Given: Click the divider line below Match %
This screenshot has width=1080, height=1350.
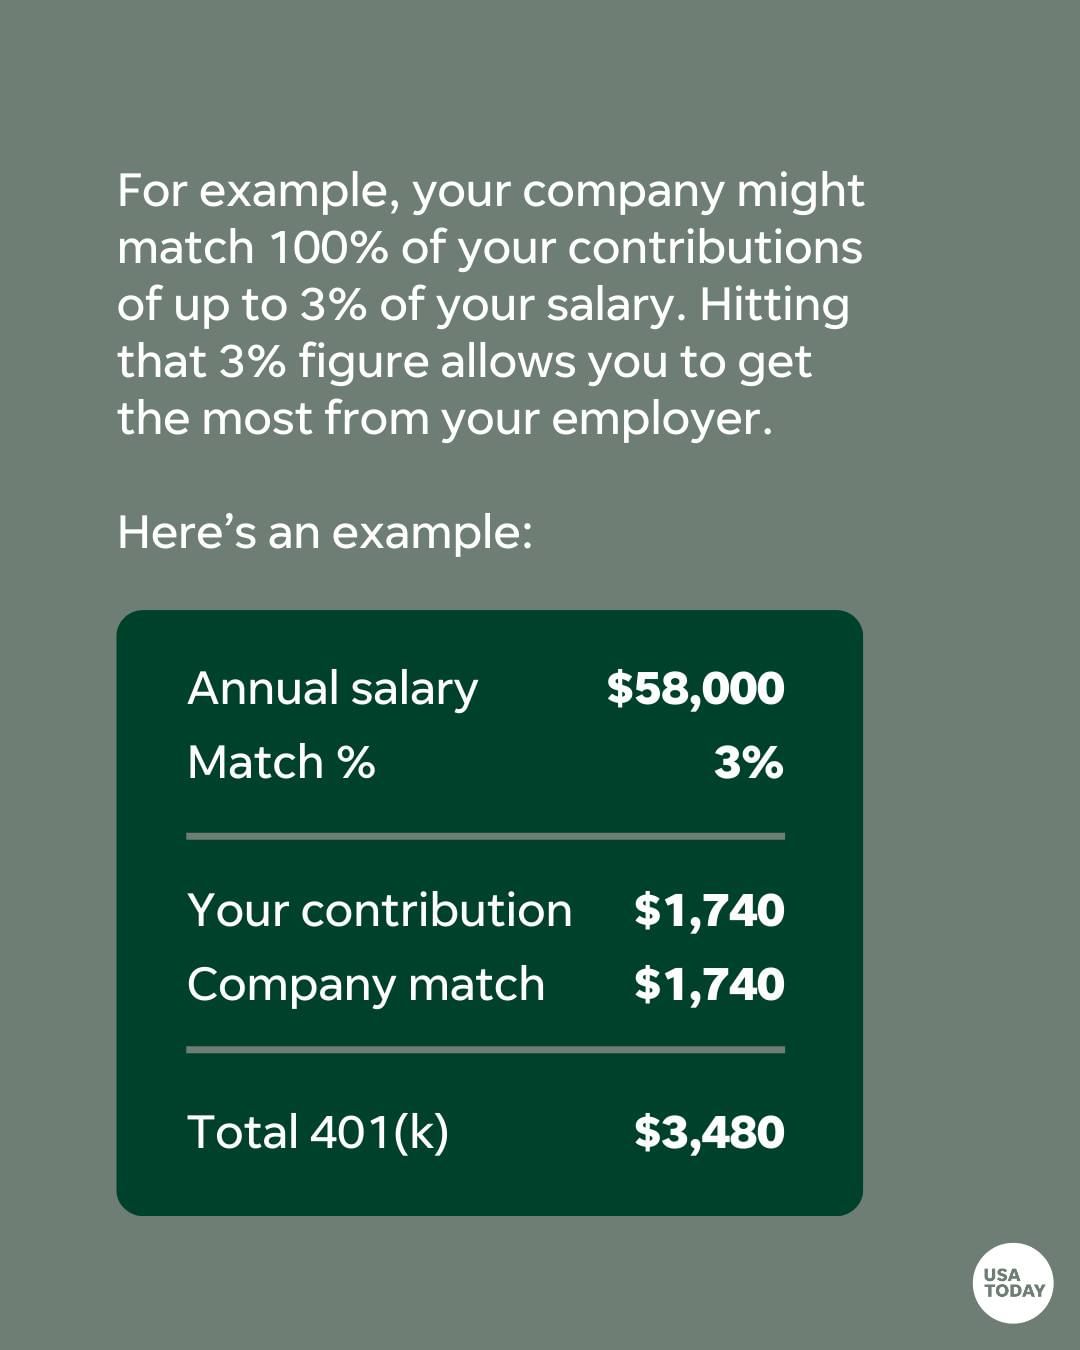Looking at the screenshot, I should click(x=485, y=836).
